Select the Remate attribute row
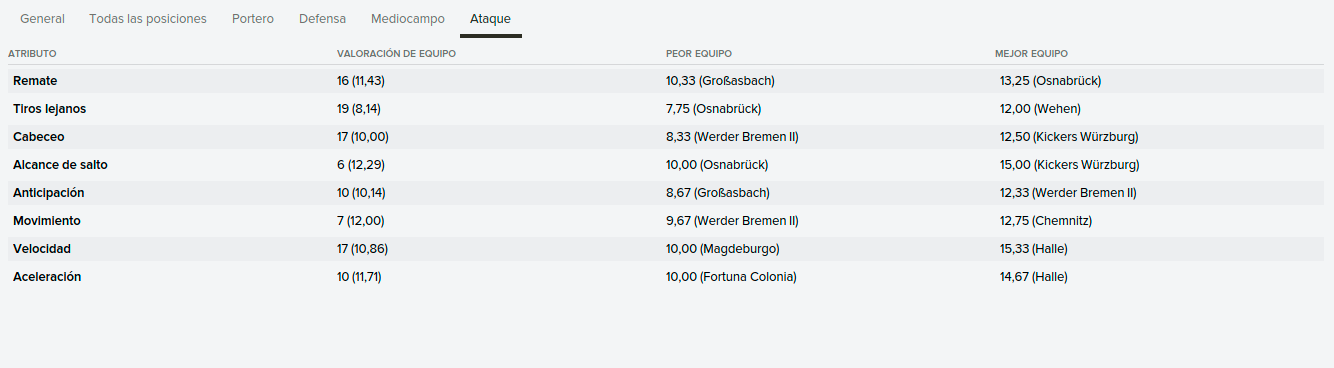Viewport: 1334px width, 368px height. coord(667,80)
